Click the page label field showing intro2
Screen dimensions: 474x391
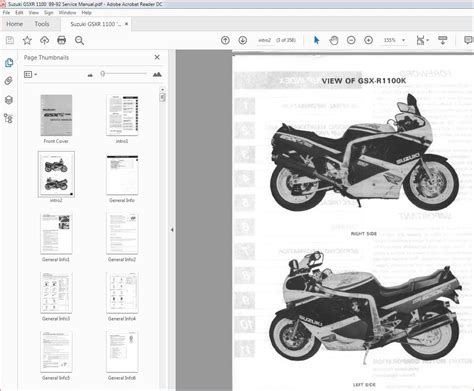265,40
